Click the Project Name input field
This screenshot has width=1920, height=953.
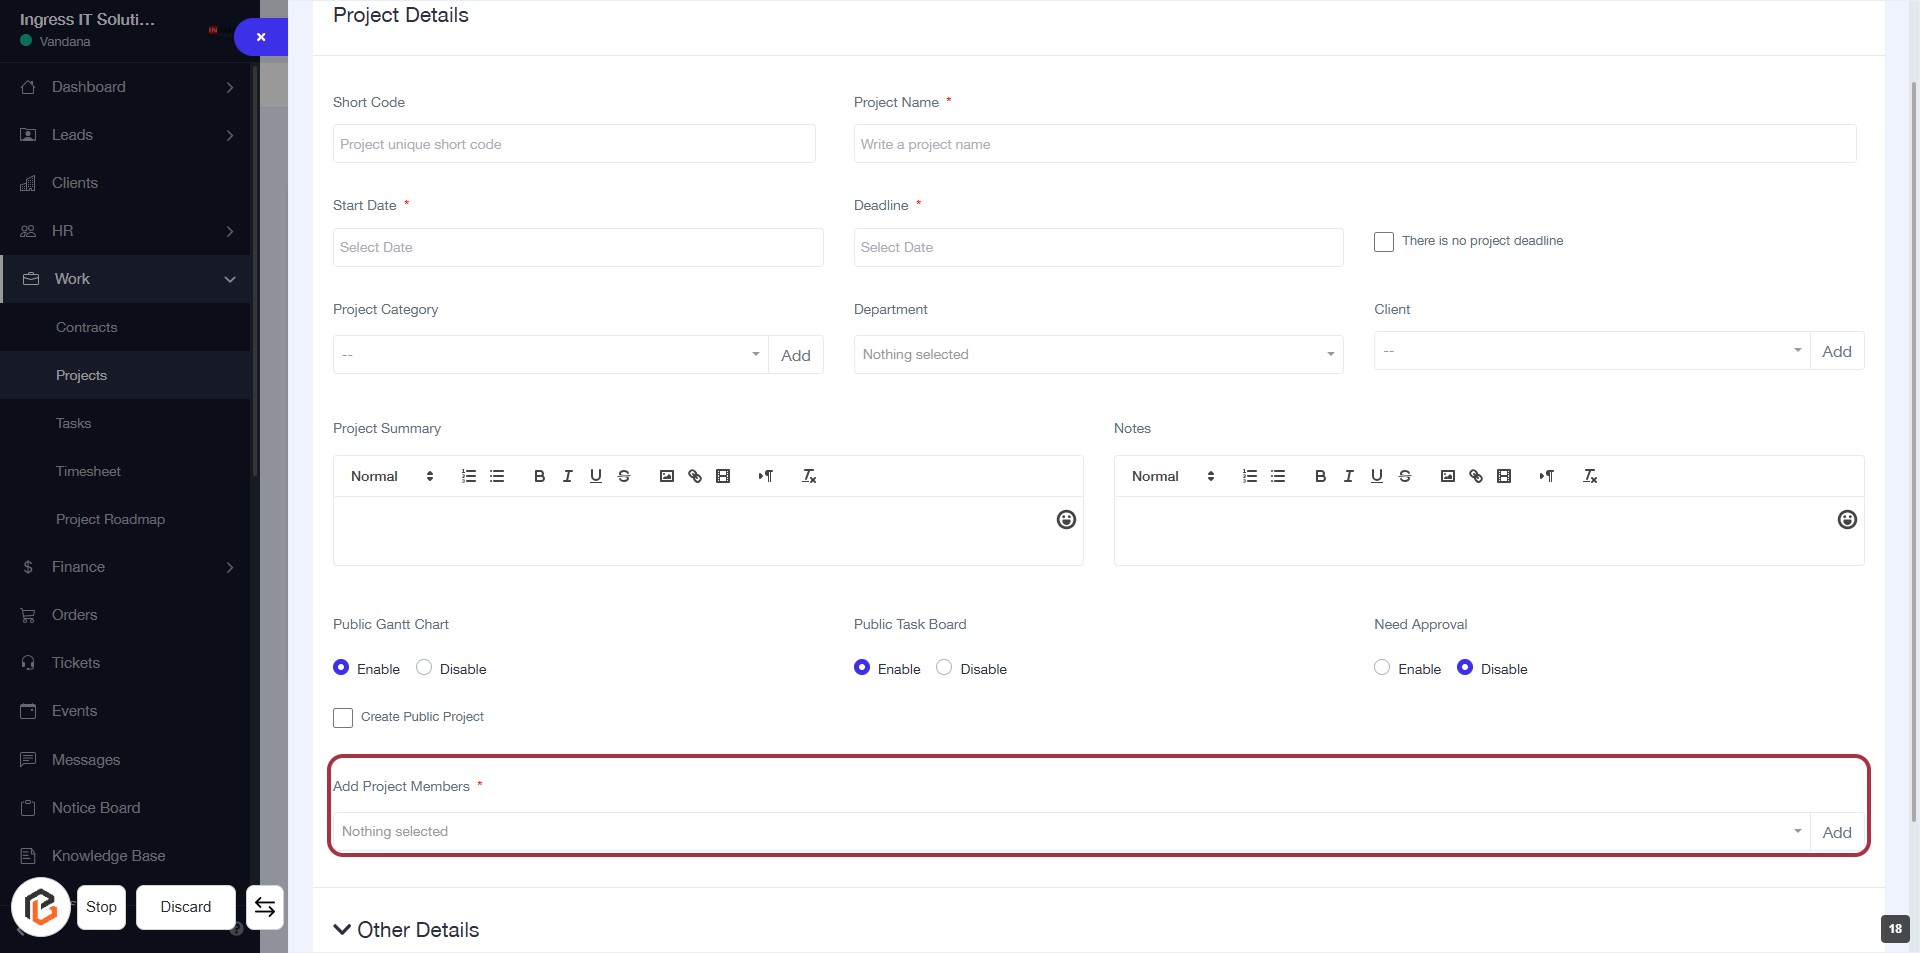1354,144
